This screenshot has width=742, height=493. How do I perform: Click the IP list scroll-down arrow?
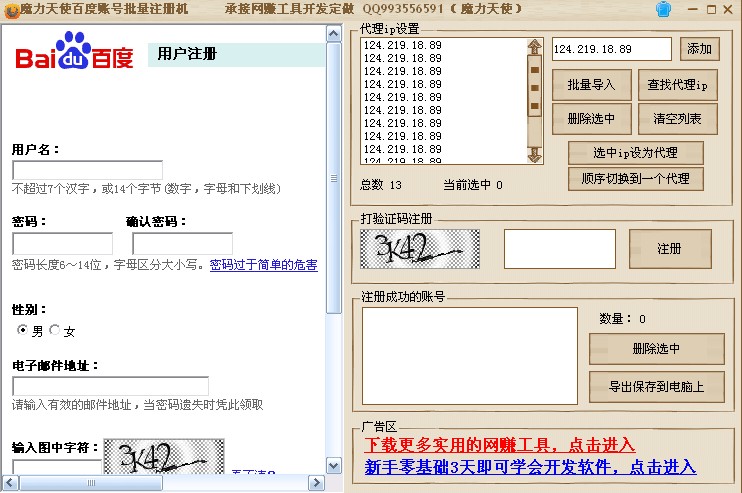(535, 155)
